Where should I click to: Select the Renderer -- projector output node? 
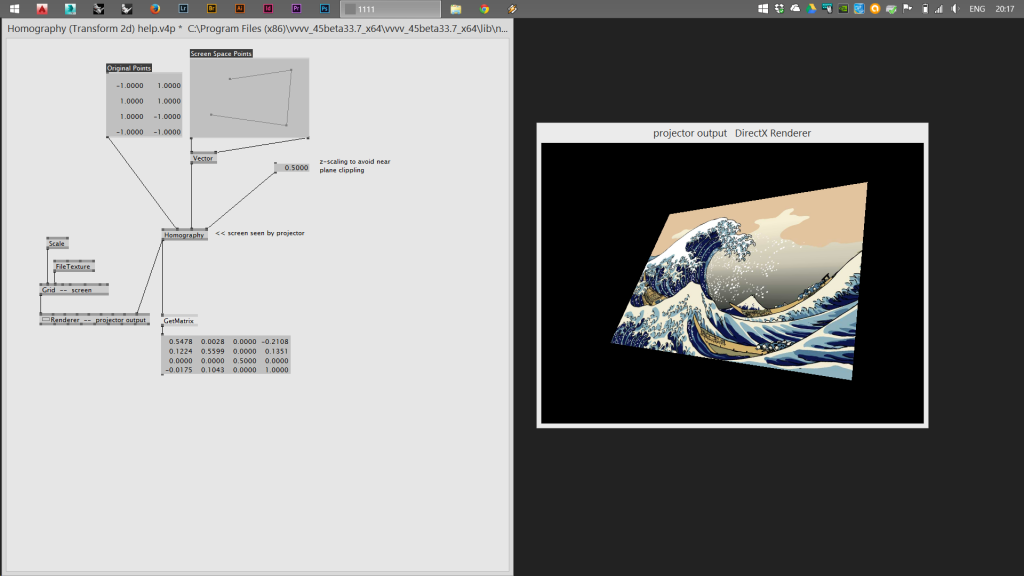click(95, 320)
